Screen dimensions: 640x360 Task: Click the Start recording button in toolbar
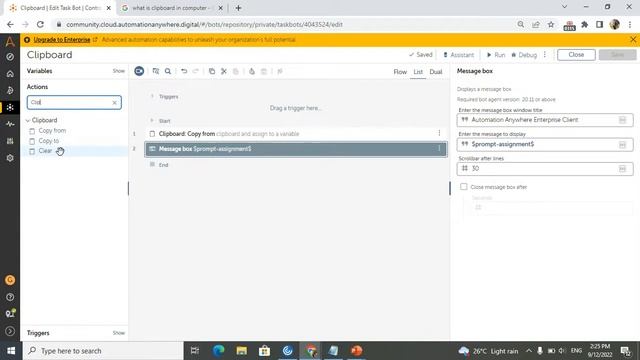[x=139, y=71]
